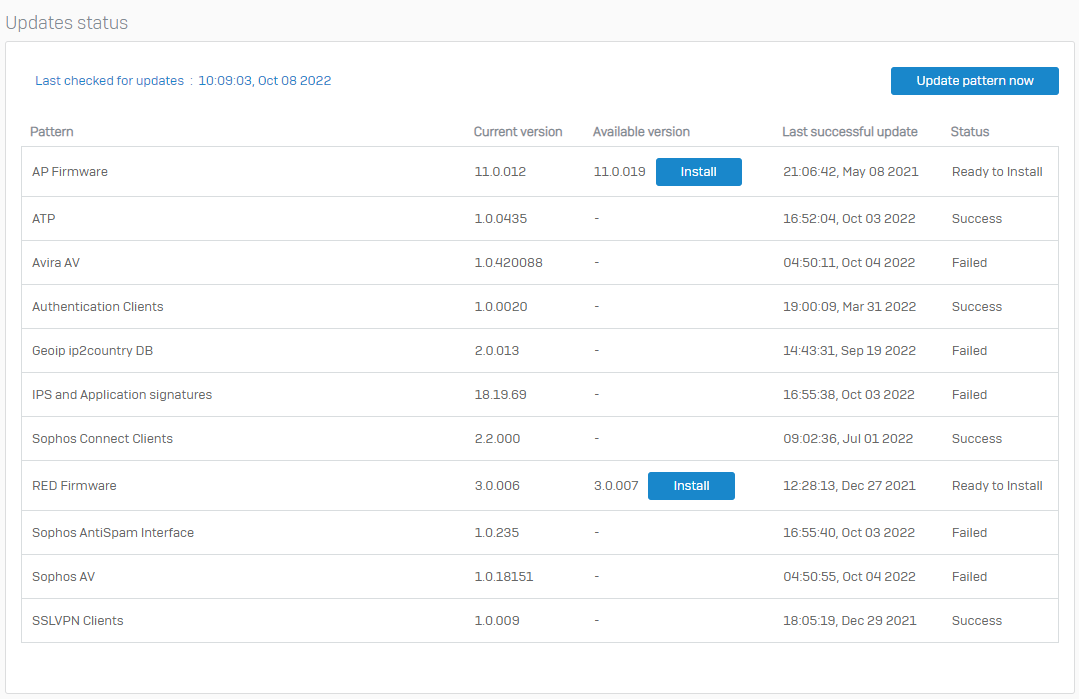
Task: Click AP Firmware Ready to Install status
Action: (x=997, y=172)
